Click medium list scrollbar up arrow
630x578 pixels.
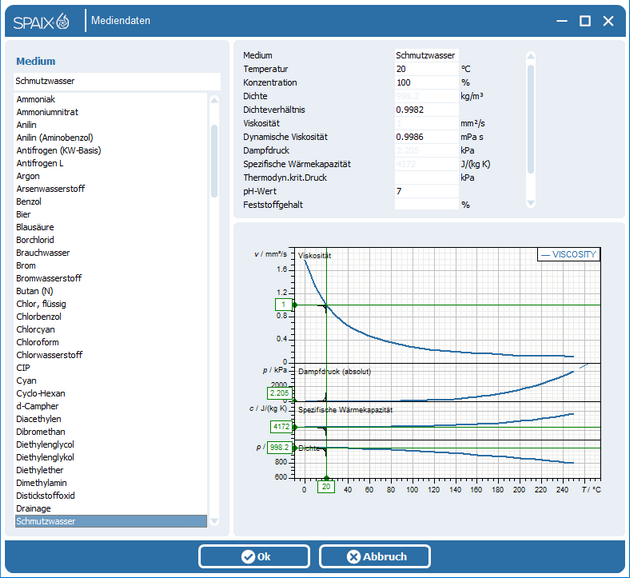click(214, 100)
